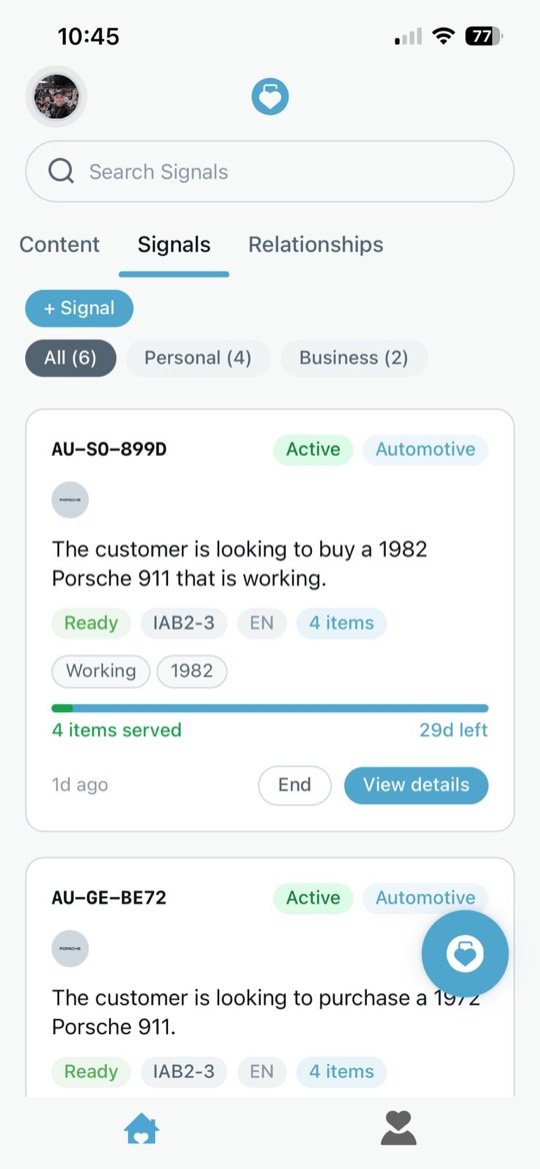Open the profile avatar photo

(56, 97)
